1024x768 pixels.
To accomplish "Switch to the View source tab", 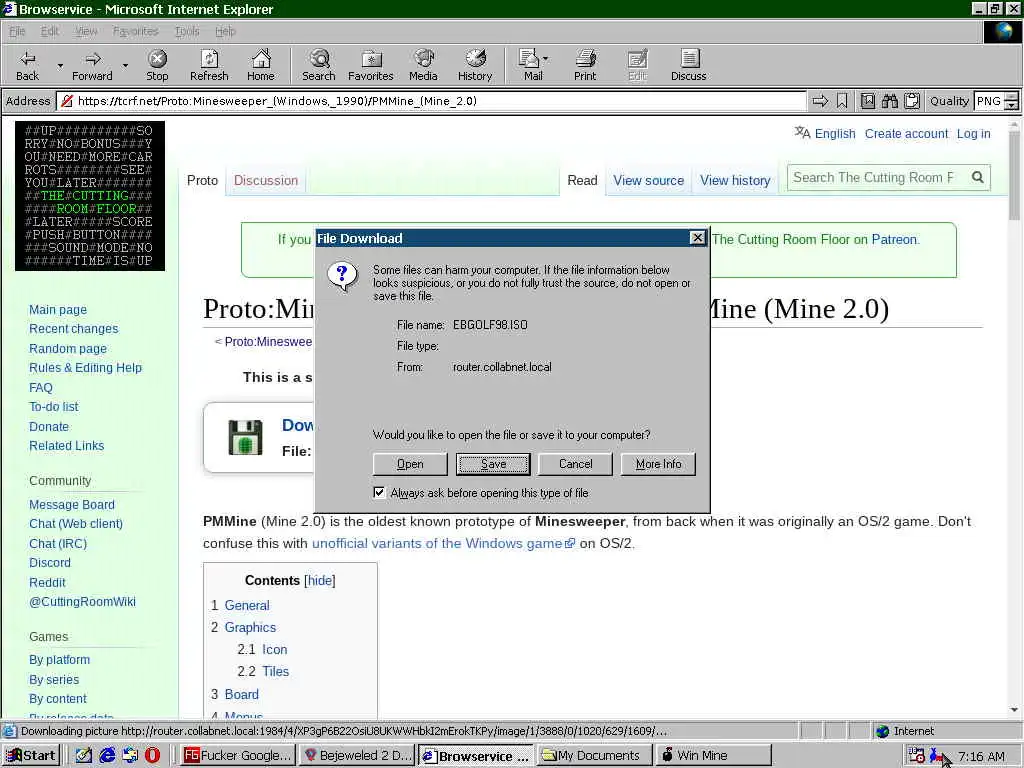I will point(648,180).
